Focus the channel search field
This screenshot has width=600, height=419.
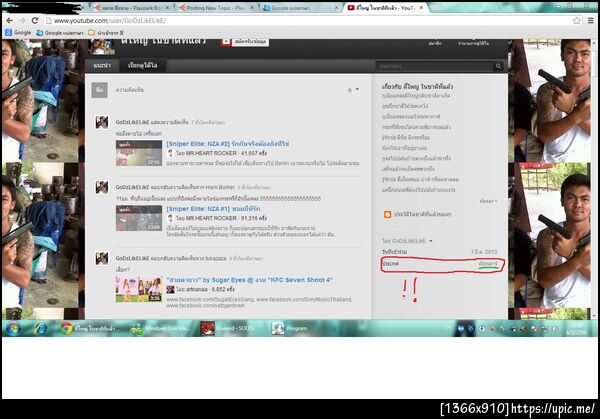[434, 66]
